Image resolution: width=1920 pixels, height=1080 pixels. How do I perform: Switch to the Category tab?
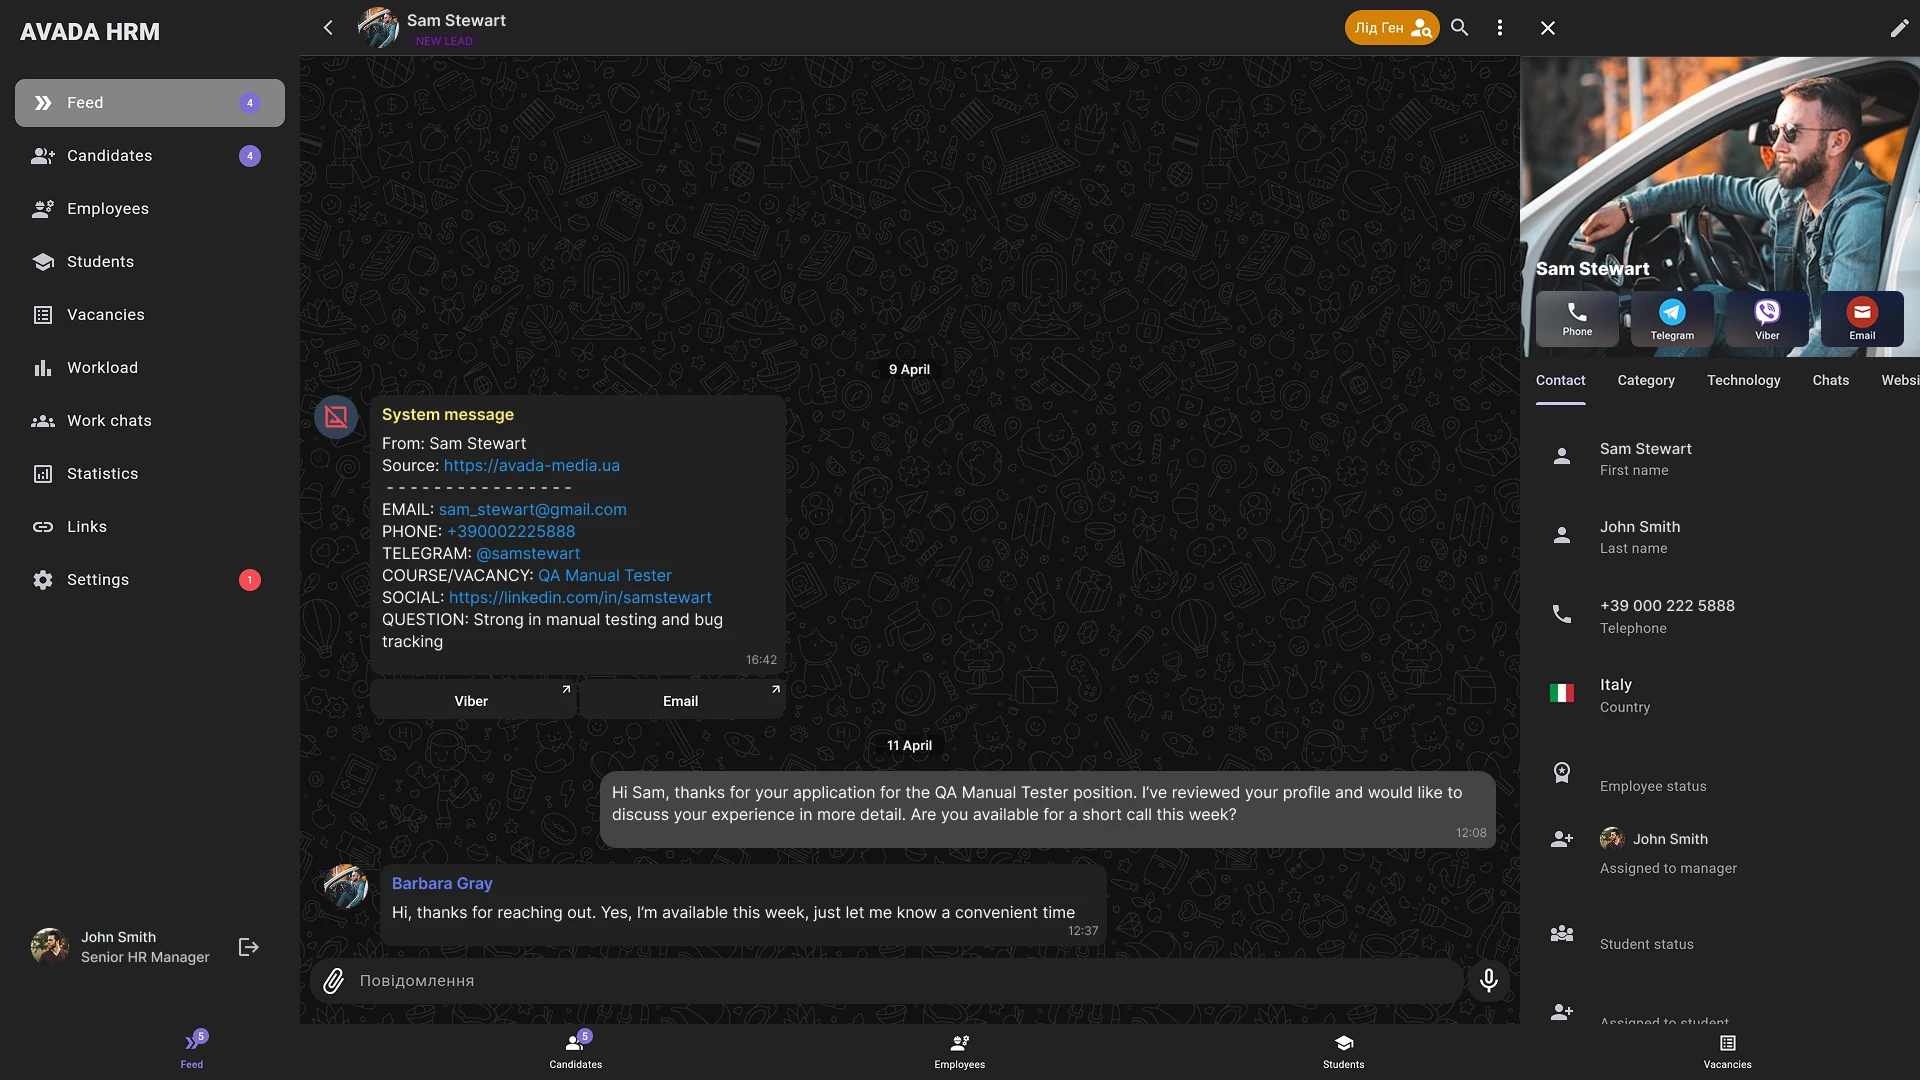pos(1646,380)
